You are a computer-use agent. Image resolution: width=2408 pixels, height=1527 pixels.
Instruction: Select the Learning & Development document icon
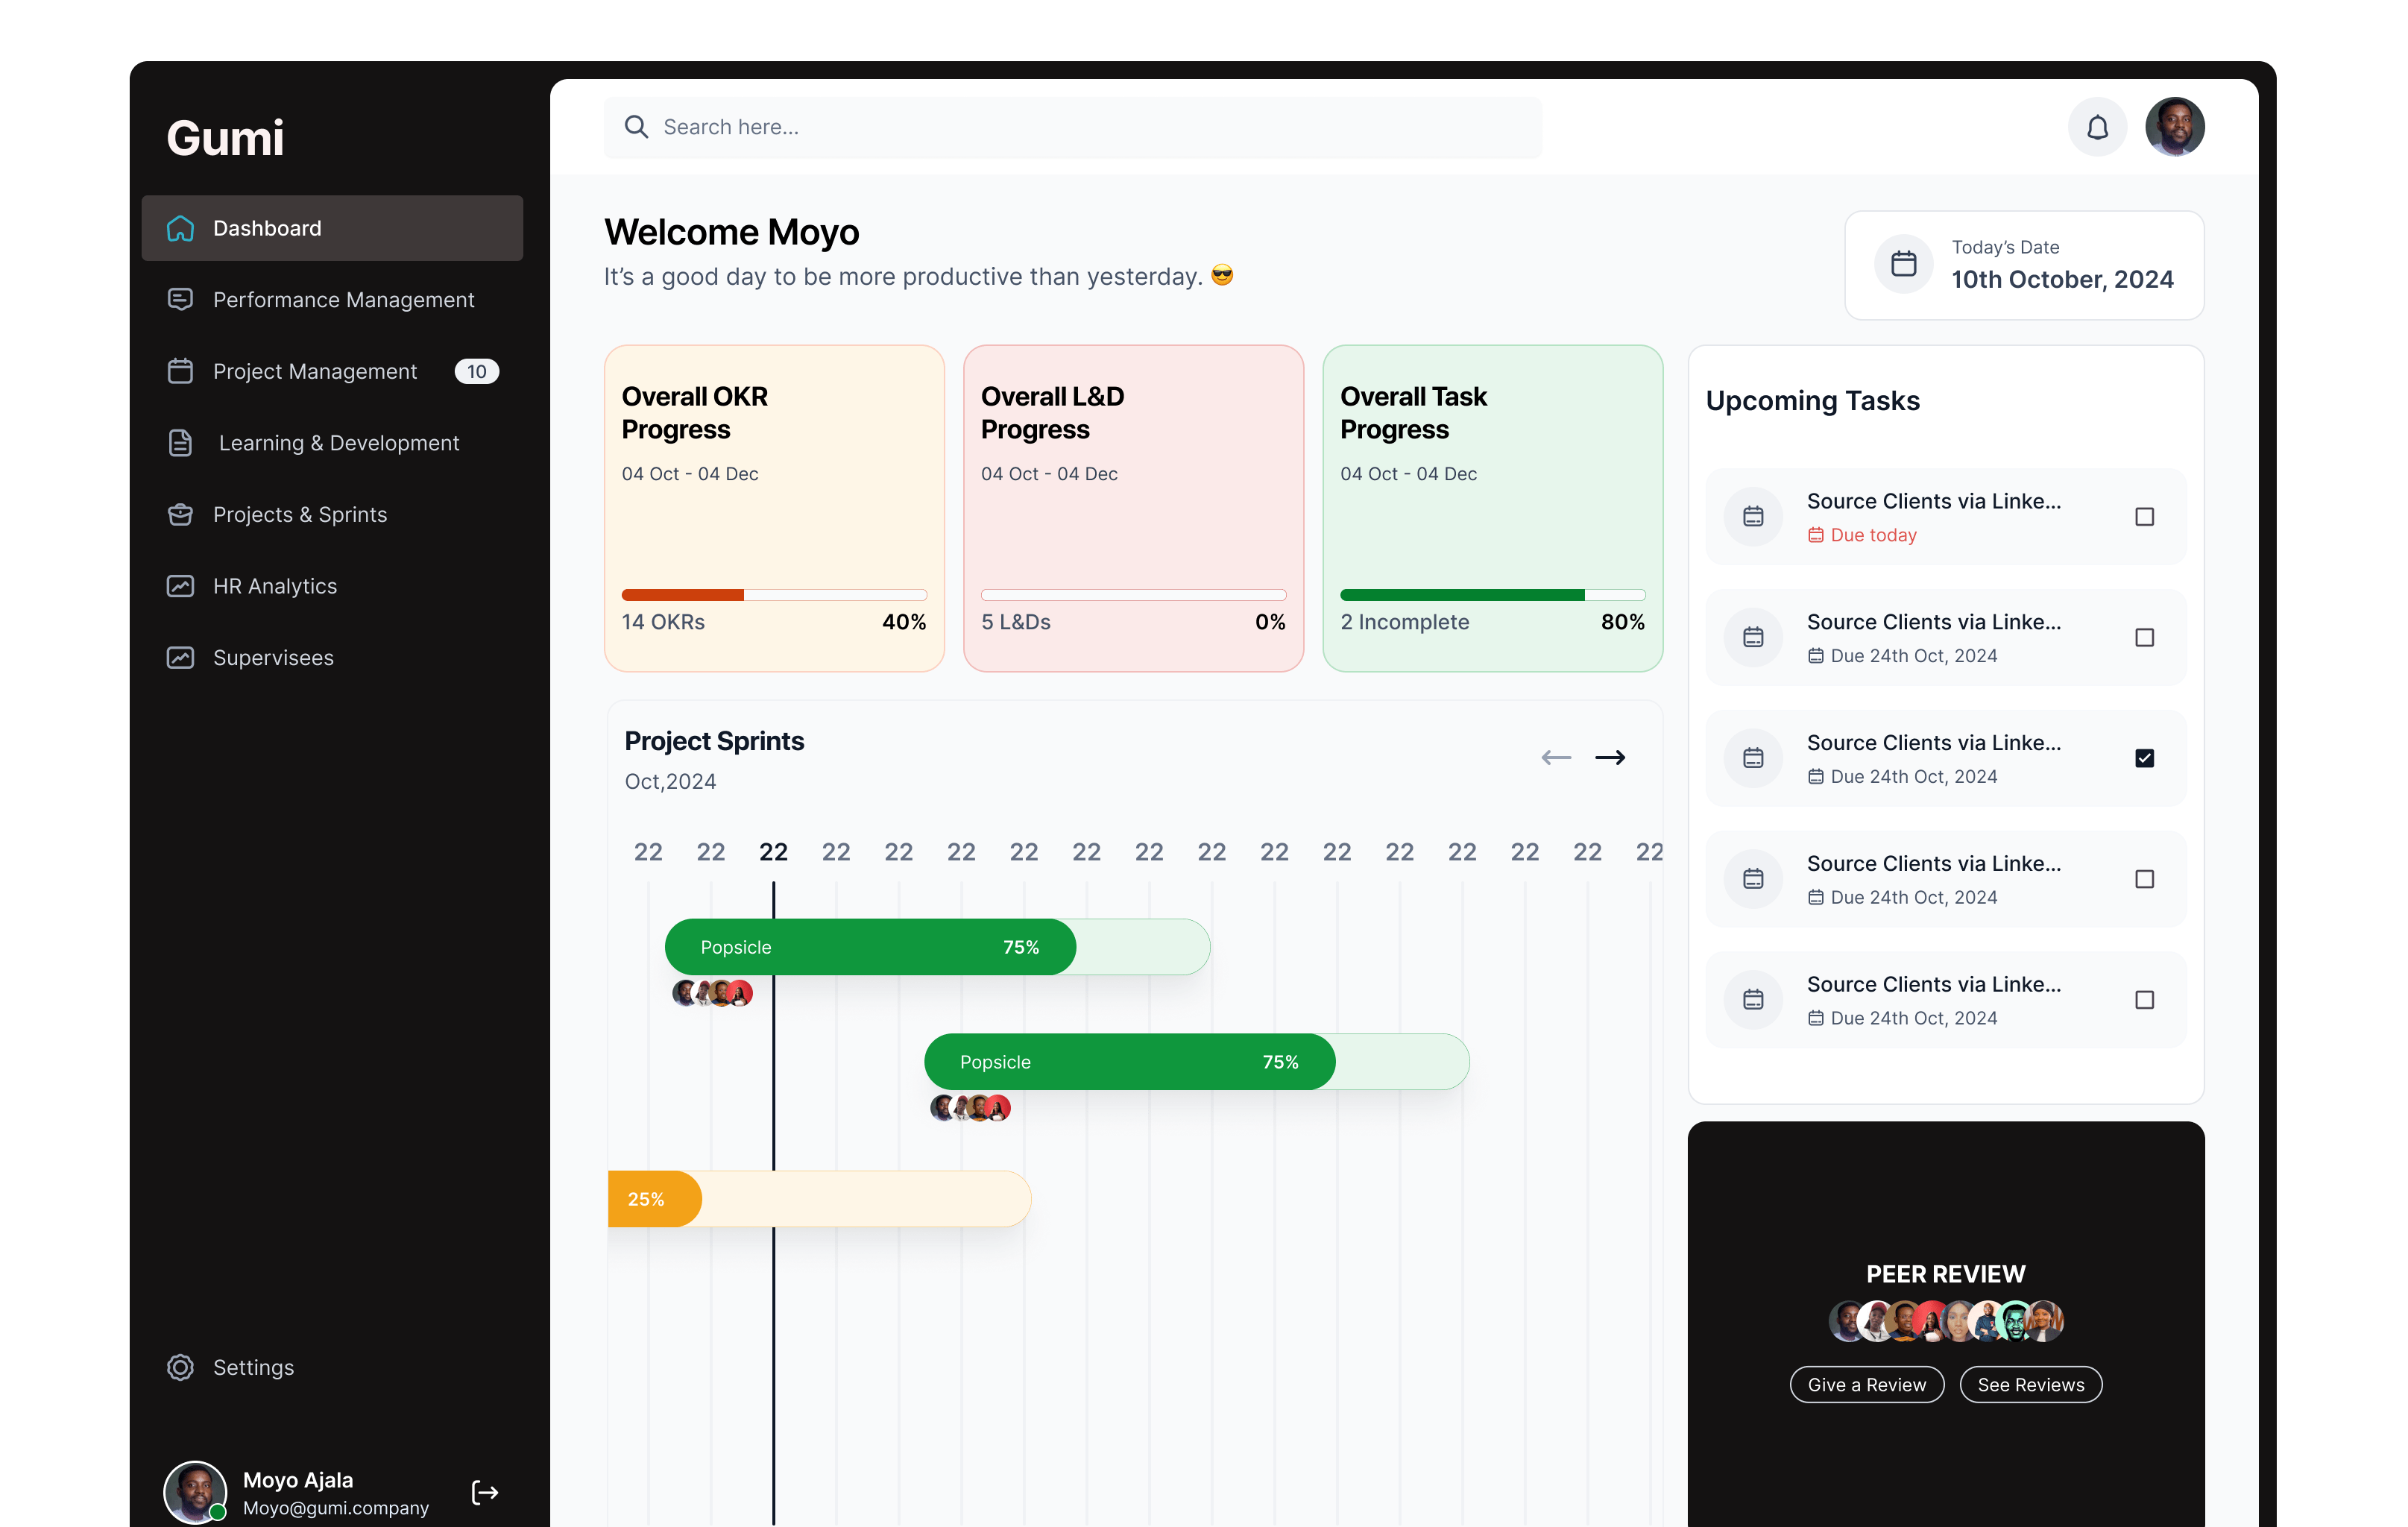coord(181,443)
